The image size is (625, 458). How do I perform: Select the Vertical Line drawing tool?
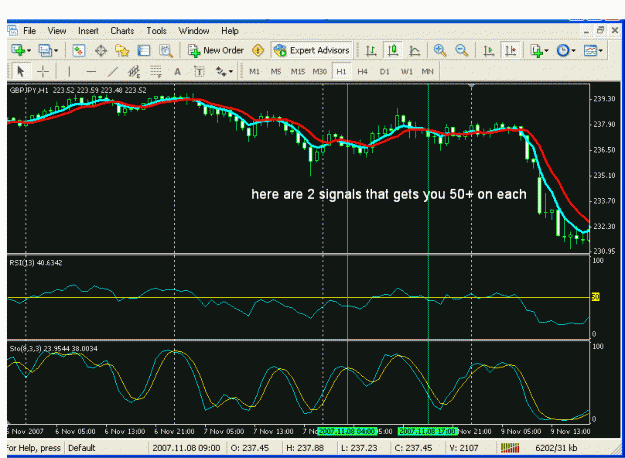pyautogui.click(x=69, y=71)
